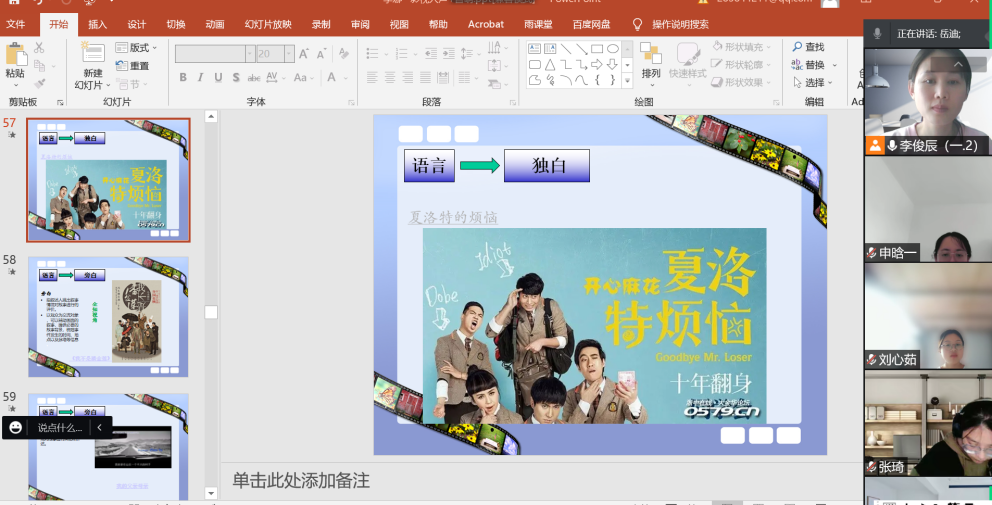Screen dimensions: 992x505
Task: Select the oval shape in shapes gallery
Action: point(612,49)
